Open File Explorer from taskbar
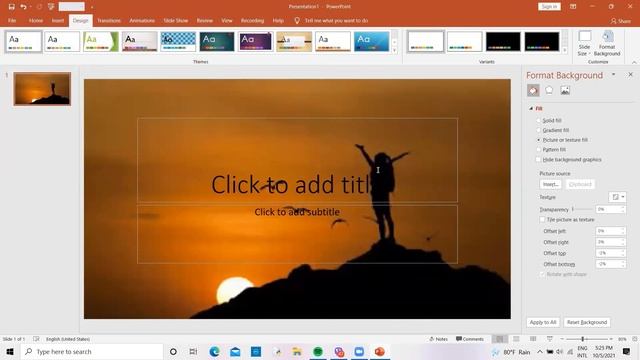The image size is (640, 360). click(x=297, y=351)
